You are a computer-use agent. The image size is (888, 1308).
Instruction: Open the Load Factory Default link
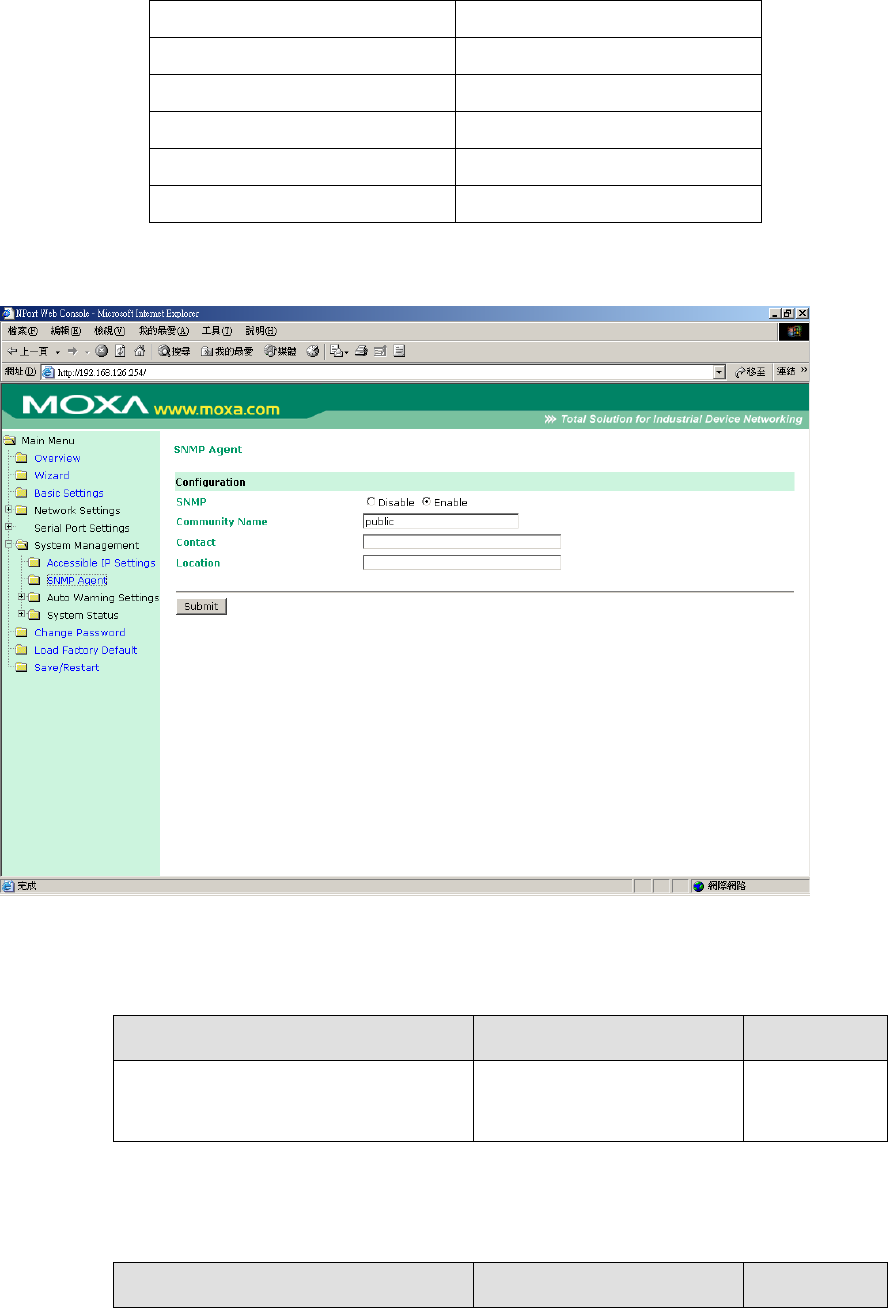[86, 650]
